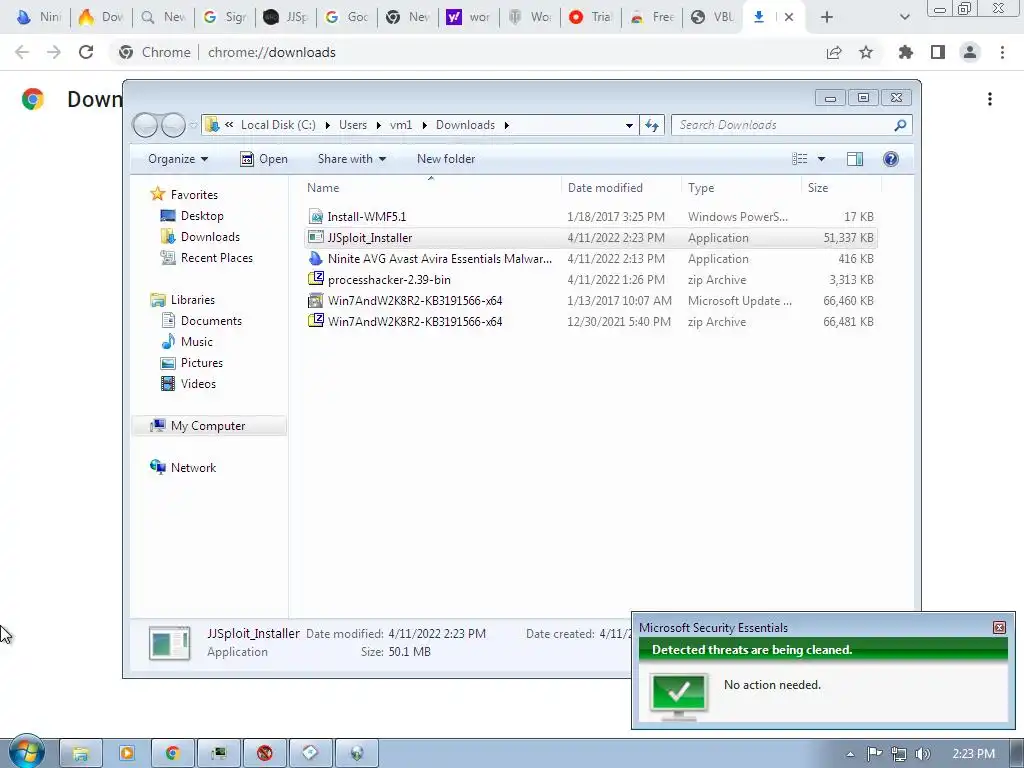This screenshot has width=1024, height=768.
Task: Expand the Downloads breadcrumb arrow
Action: pos(507,125)
